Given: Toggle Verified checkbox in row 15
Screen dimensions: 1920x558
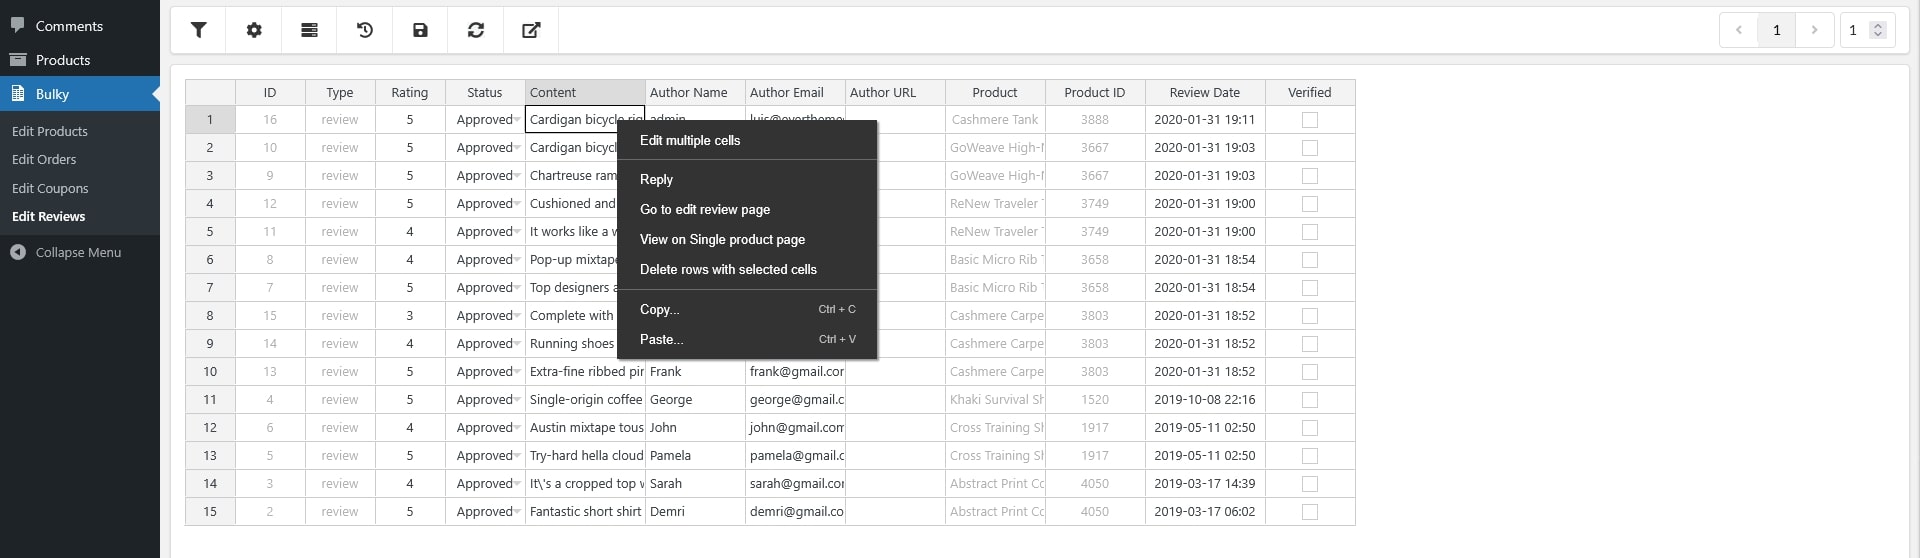Looking at the screenshot, I should [1309, 512].
